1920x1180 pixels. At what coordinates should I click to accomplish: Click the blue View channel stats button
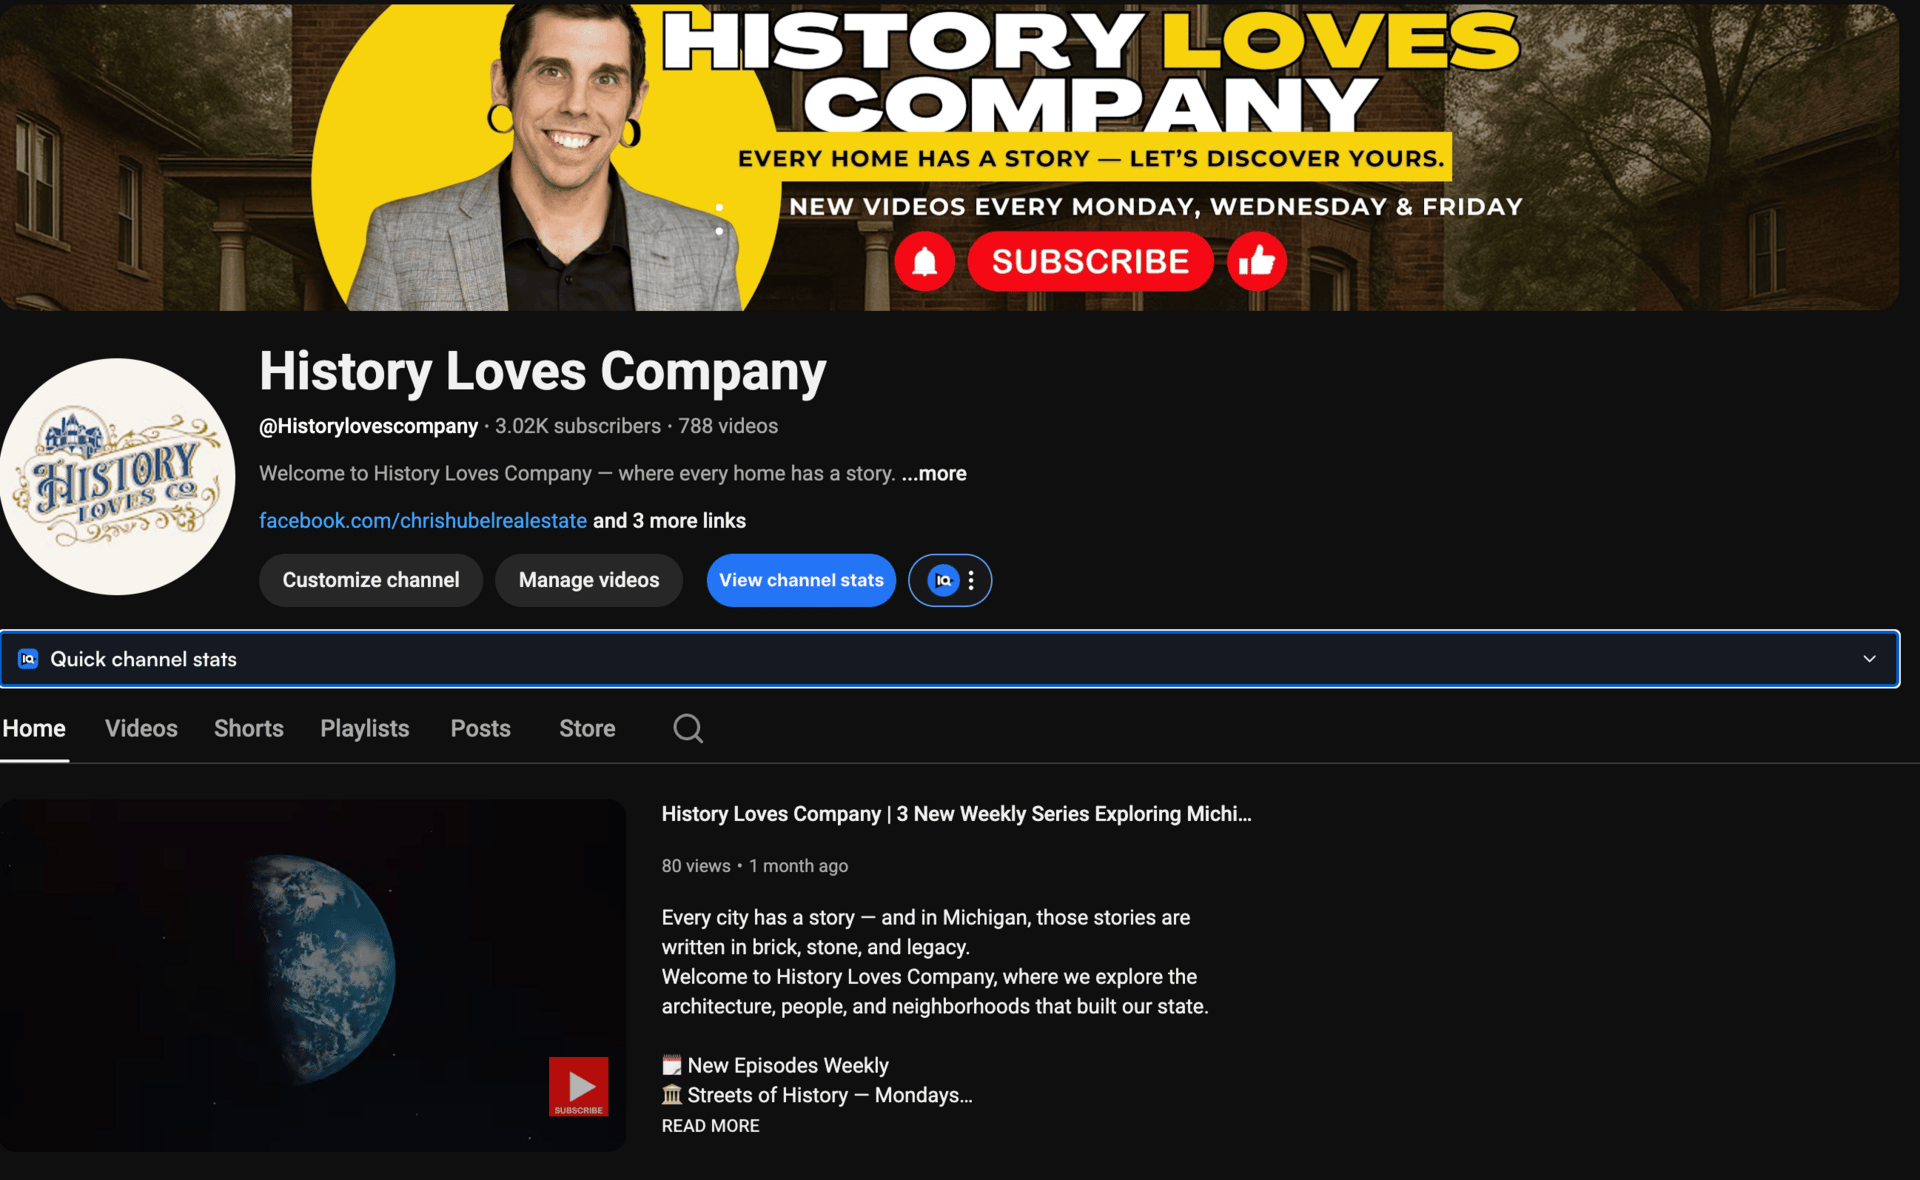(801, 580)
